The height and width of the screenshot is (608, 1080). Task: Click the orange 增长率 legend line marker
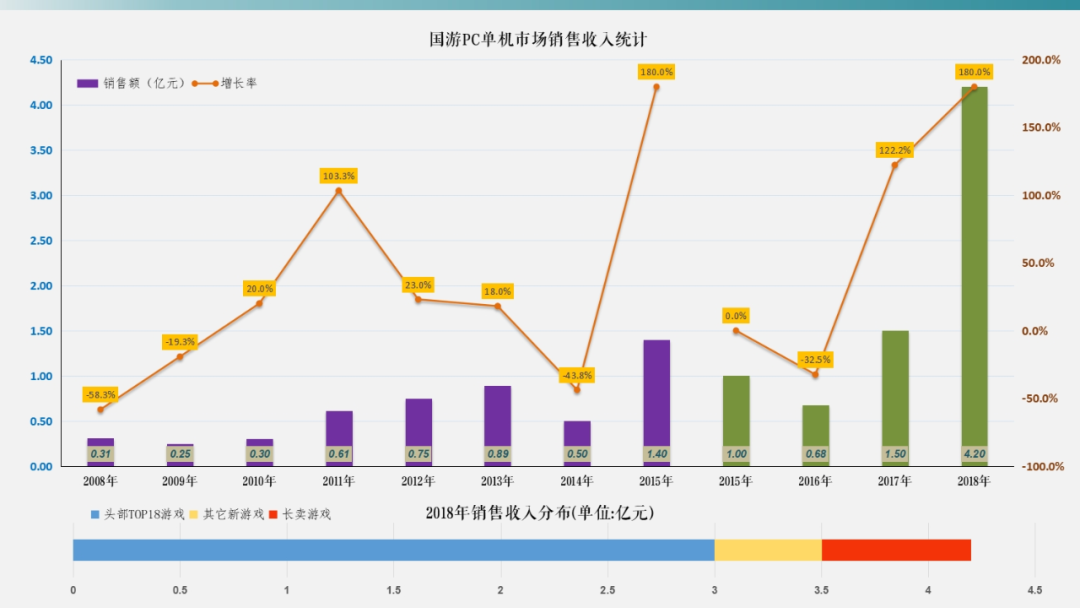[205, 83]
